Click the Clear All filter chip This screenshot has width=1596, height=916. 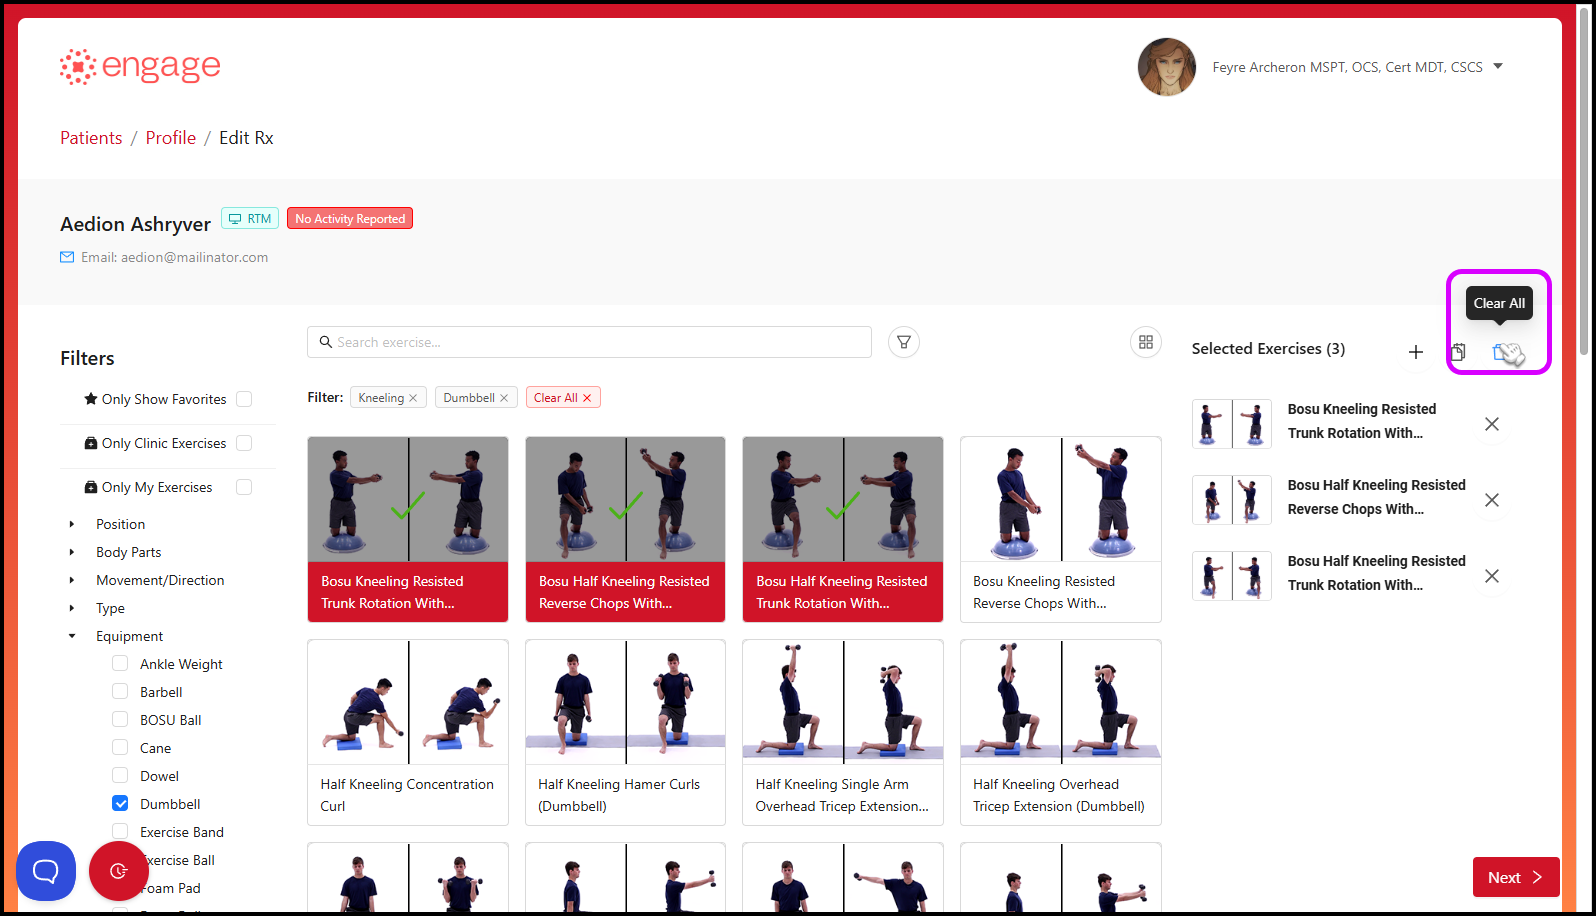(562, 398)
